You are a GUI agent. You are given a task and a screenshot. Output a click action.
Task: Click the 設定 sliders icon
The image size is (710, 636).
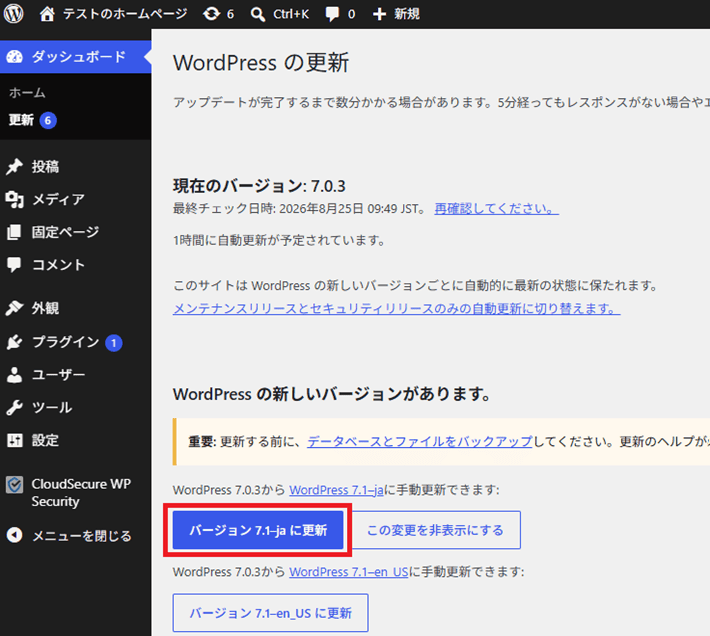point(14,440)
